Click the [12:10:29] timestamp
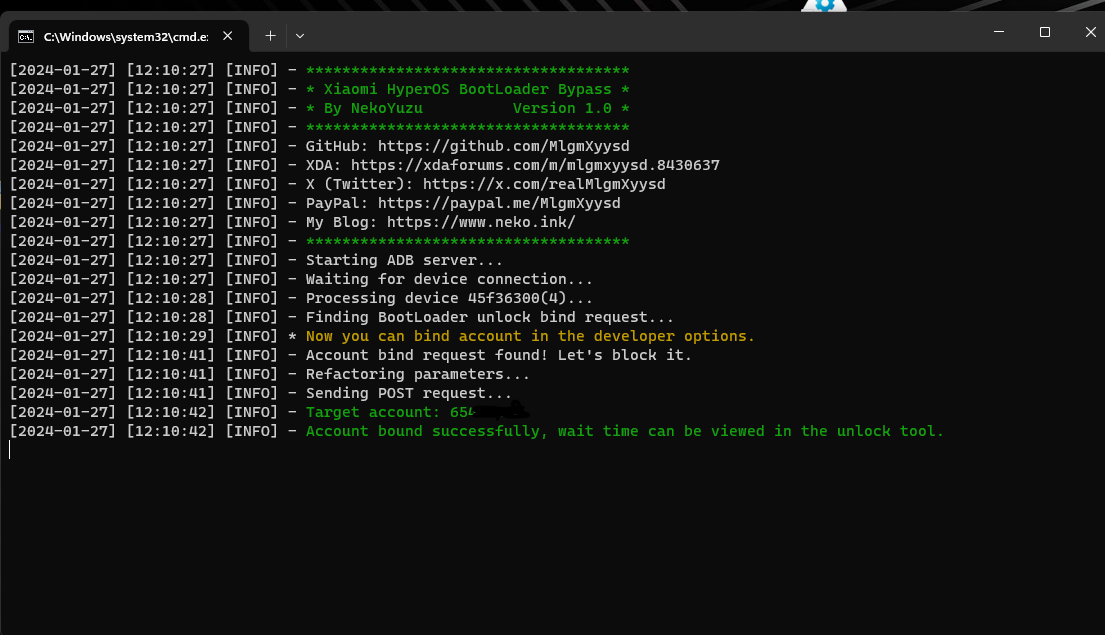The width and height of the screenshot is (1105, 635). (x=171, y=337)
